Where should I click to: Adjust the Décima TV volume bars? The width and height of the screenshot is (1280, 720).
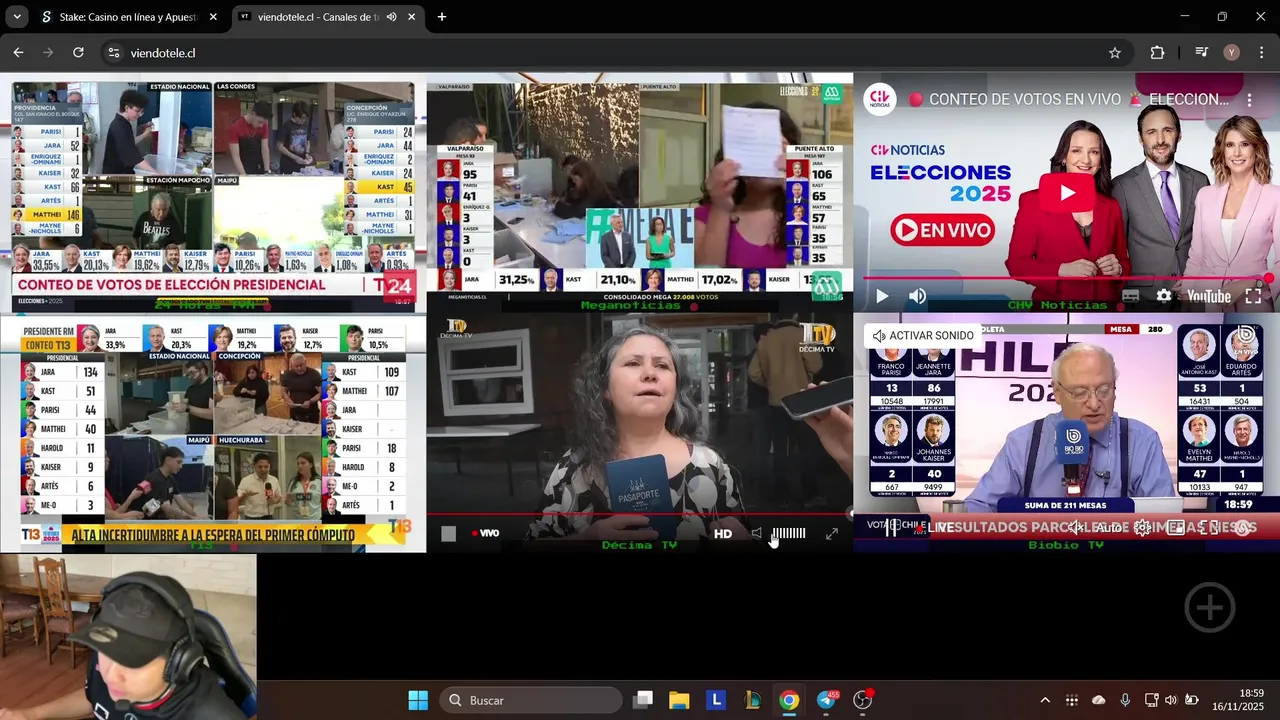789,534
